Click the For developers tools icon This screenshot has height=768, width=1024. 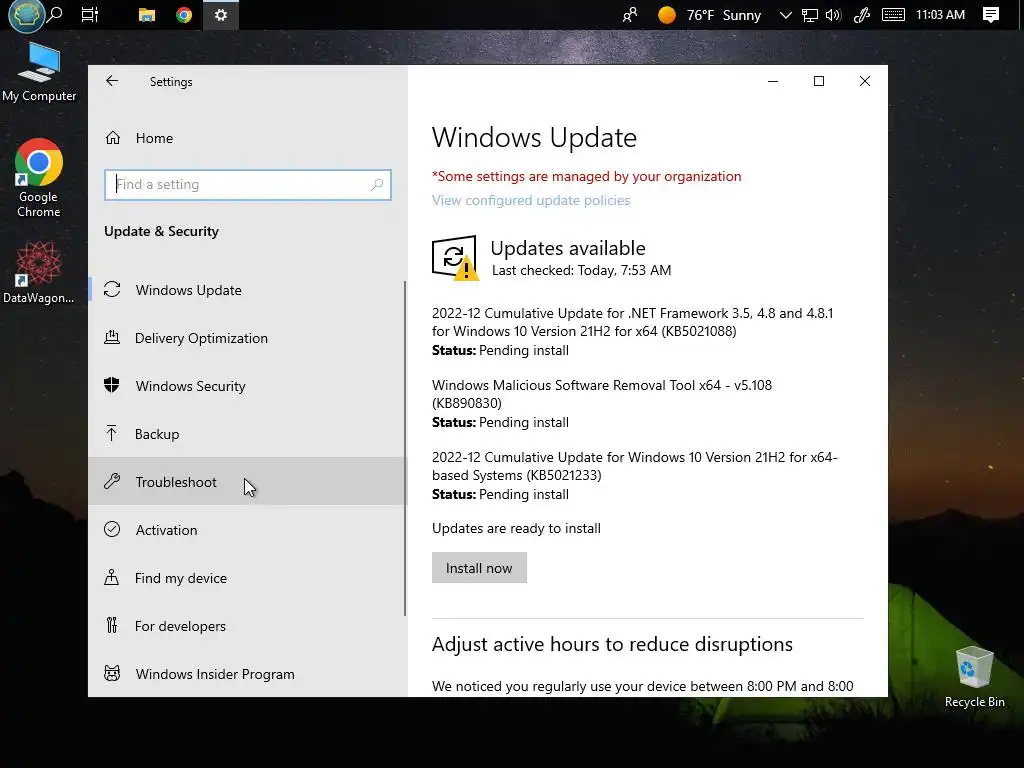coord(112,625)
